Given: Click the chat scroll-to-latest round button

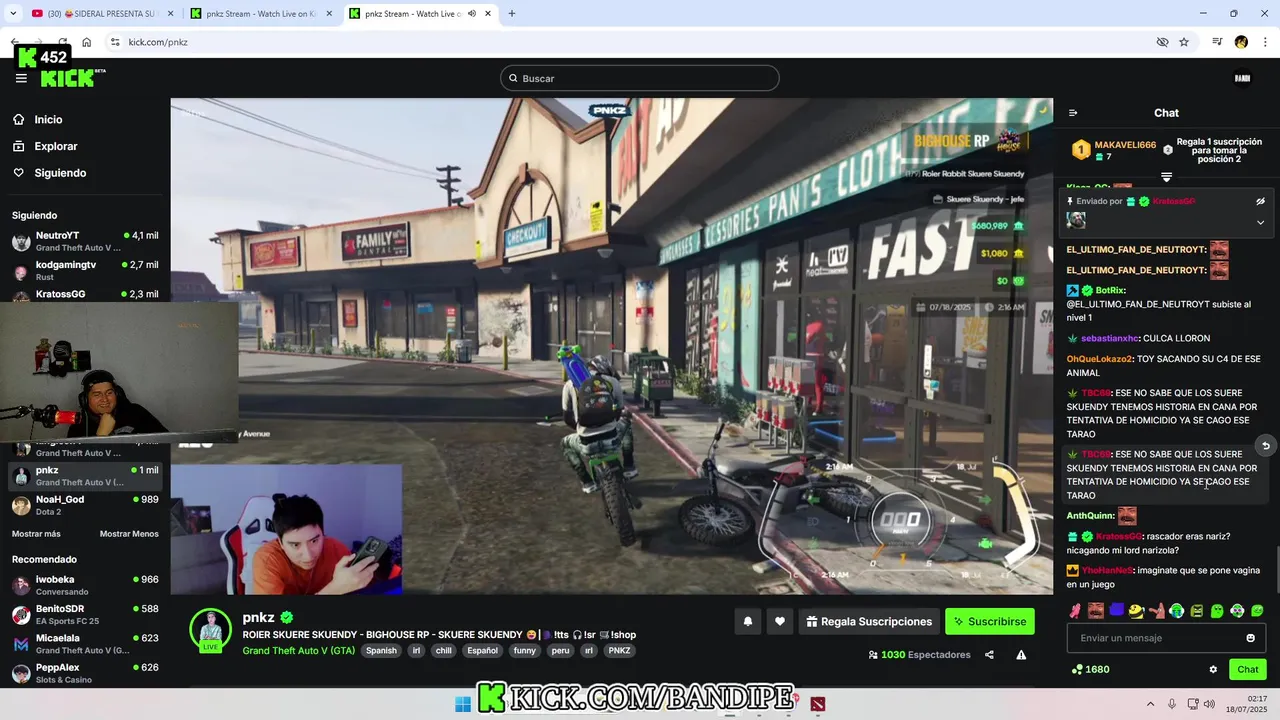Looking at the screenshot, I should (1265, 446).
